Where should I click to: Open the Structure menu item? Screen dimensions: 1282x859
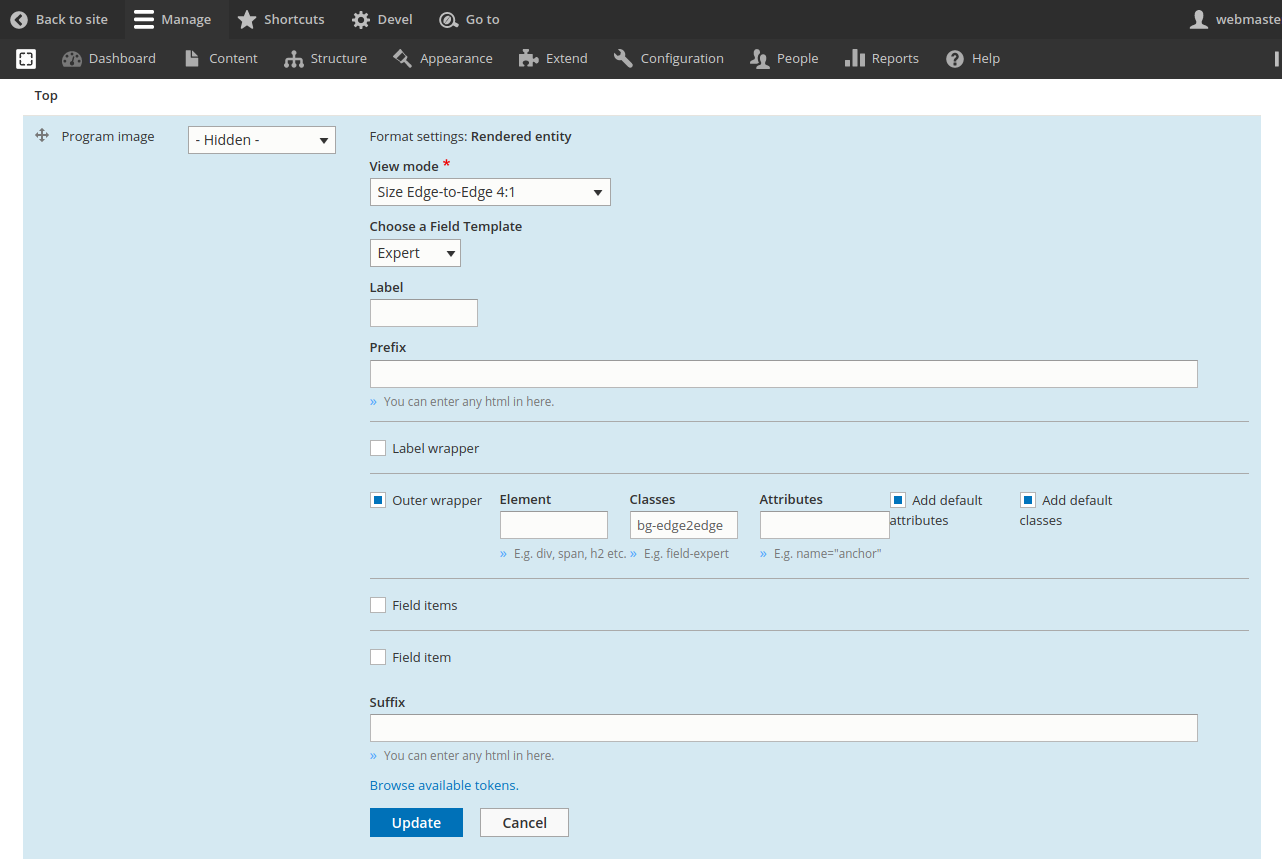pos(325,59)
